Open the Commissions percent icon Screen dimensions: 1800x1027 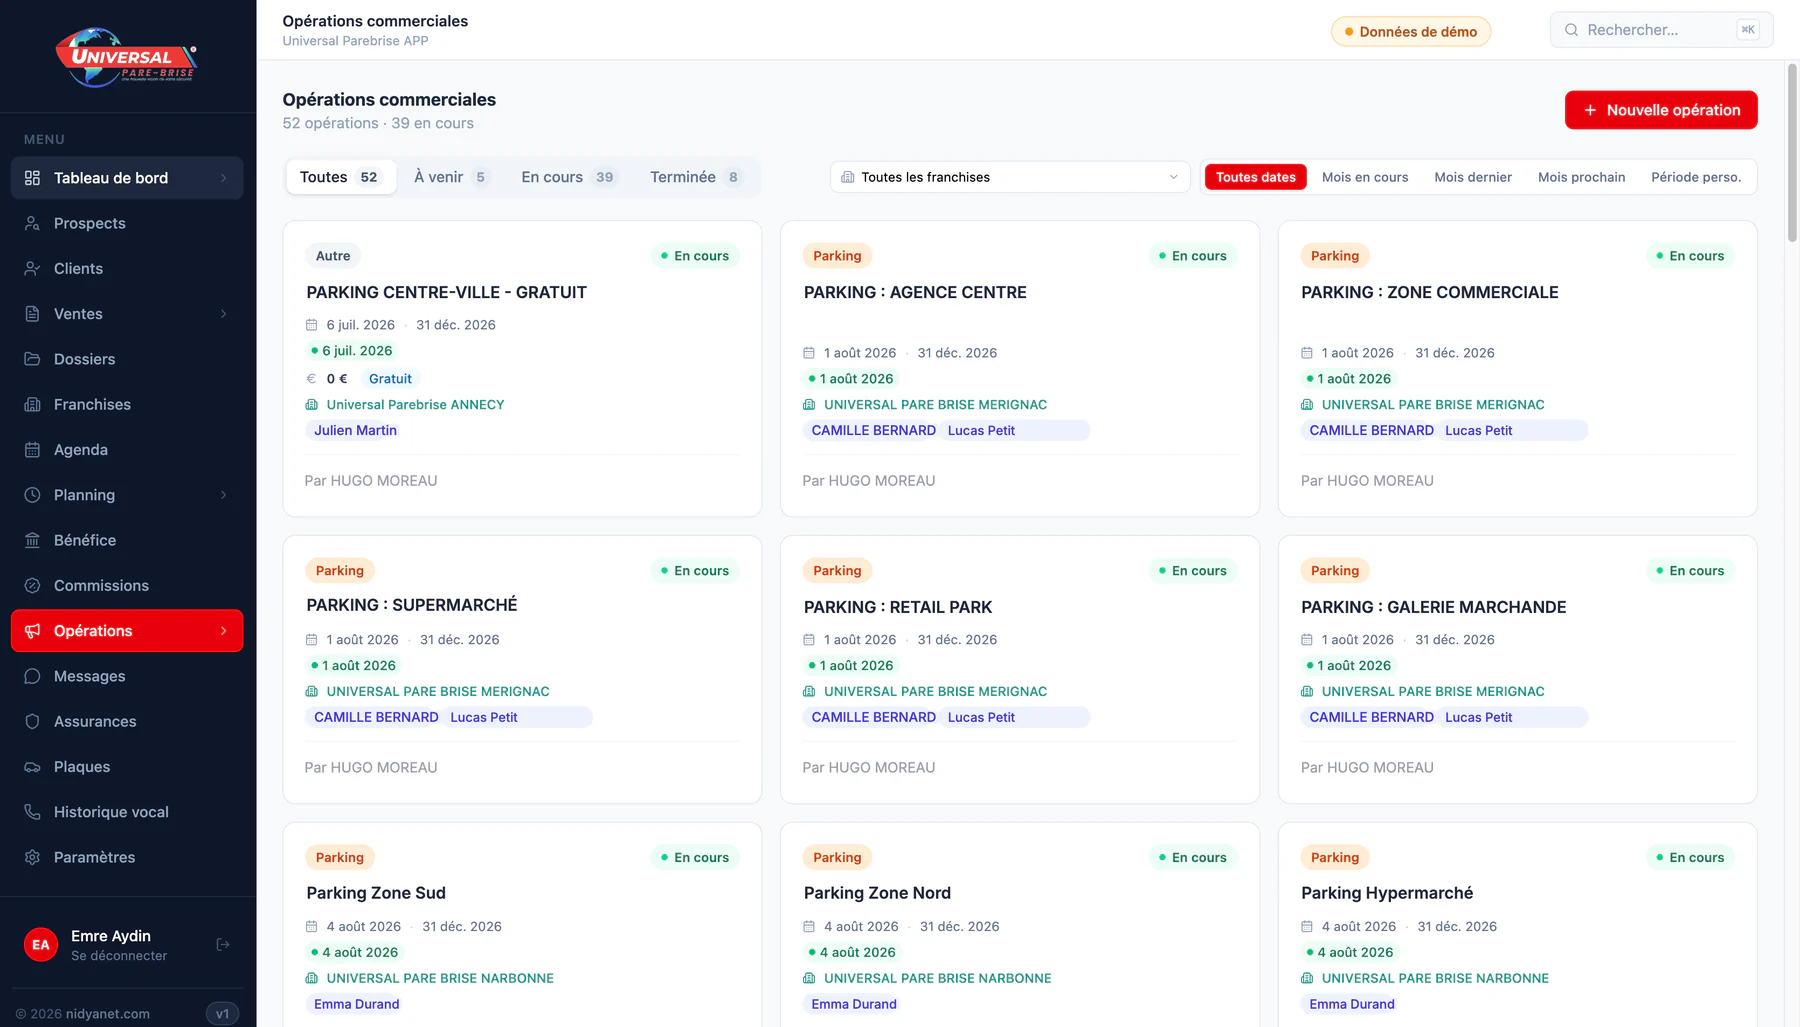32,585
